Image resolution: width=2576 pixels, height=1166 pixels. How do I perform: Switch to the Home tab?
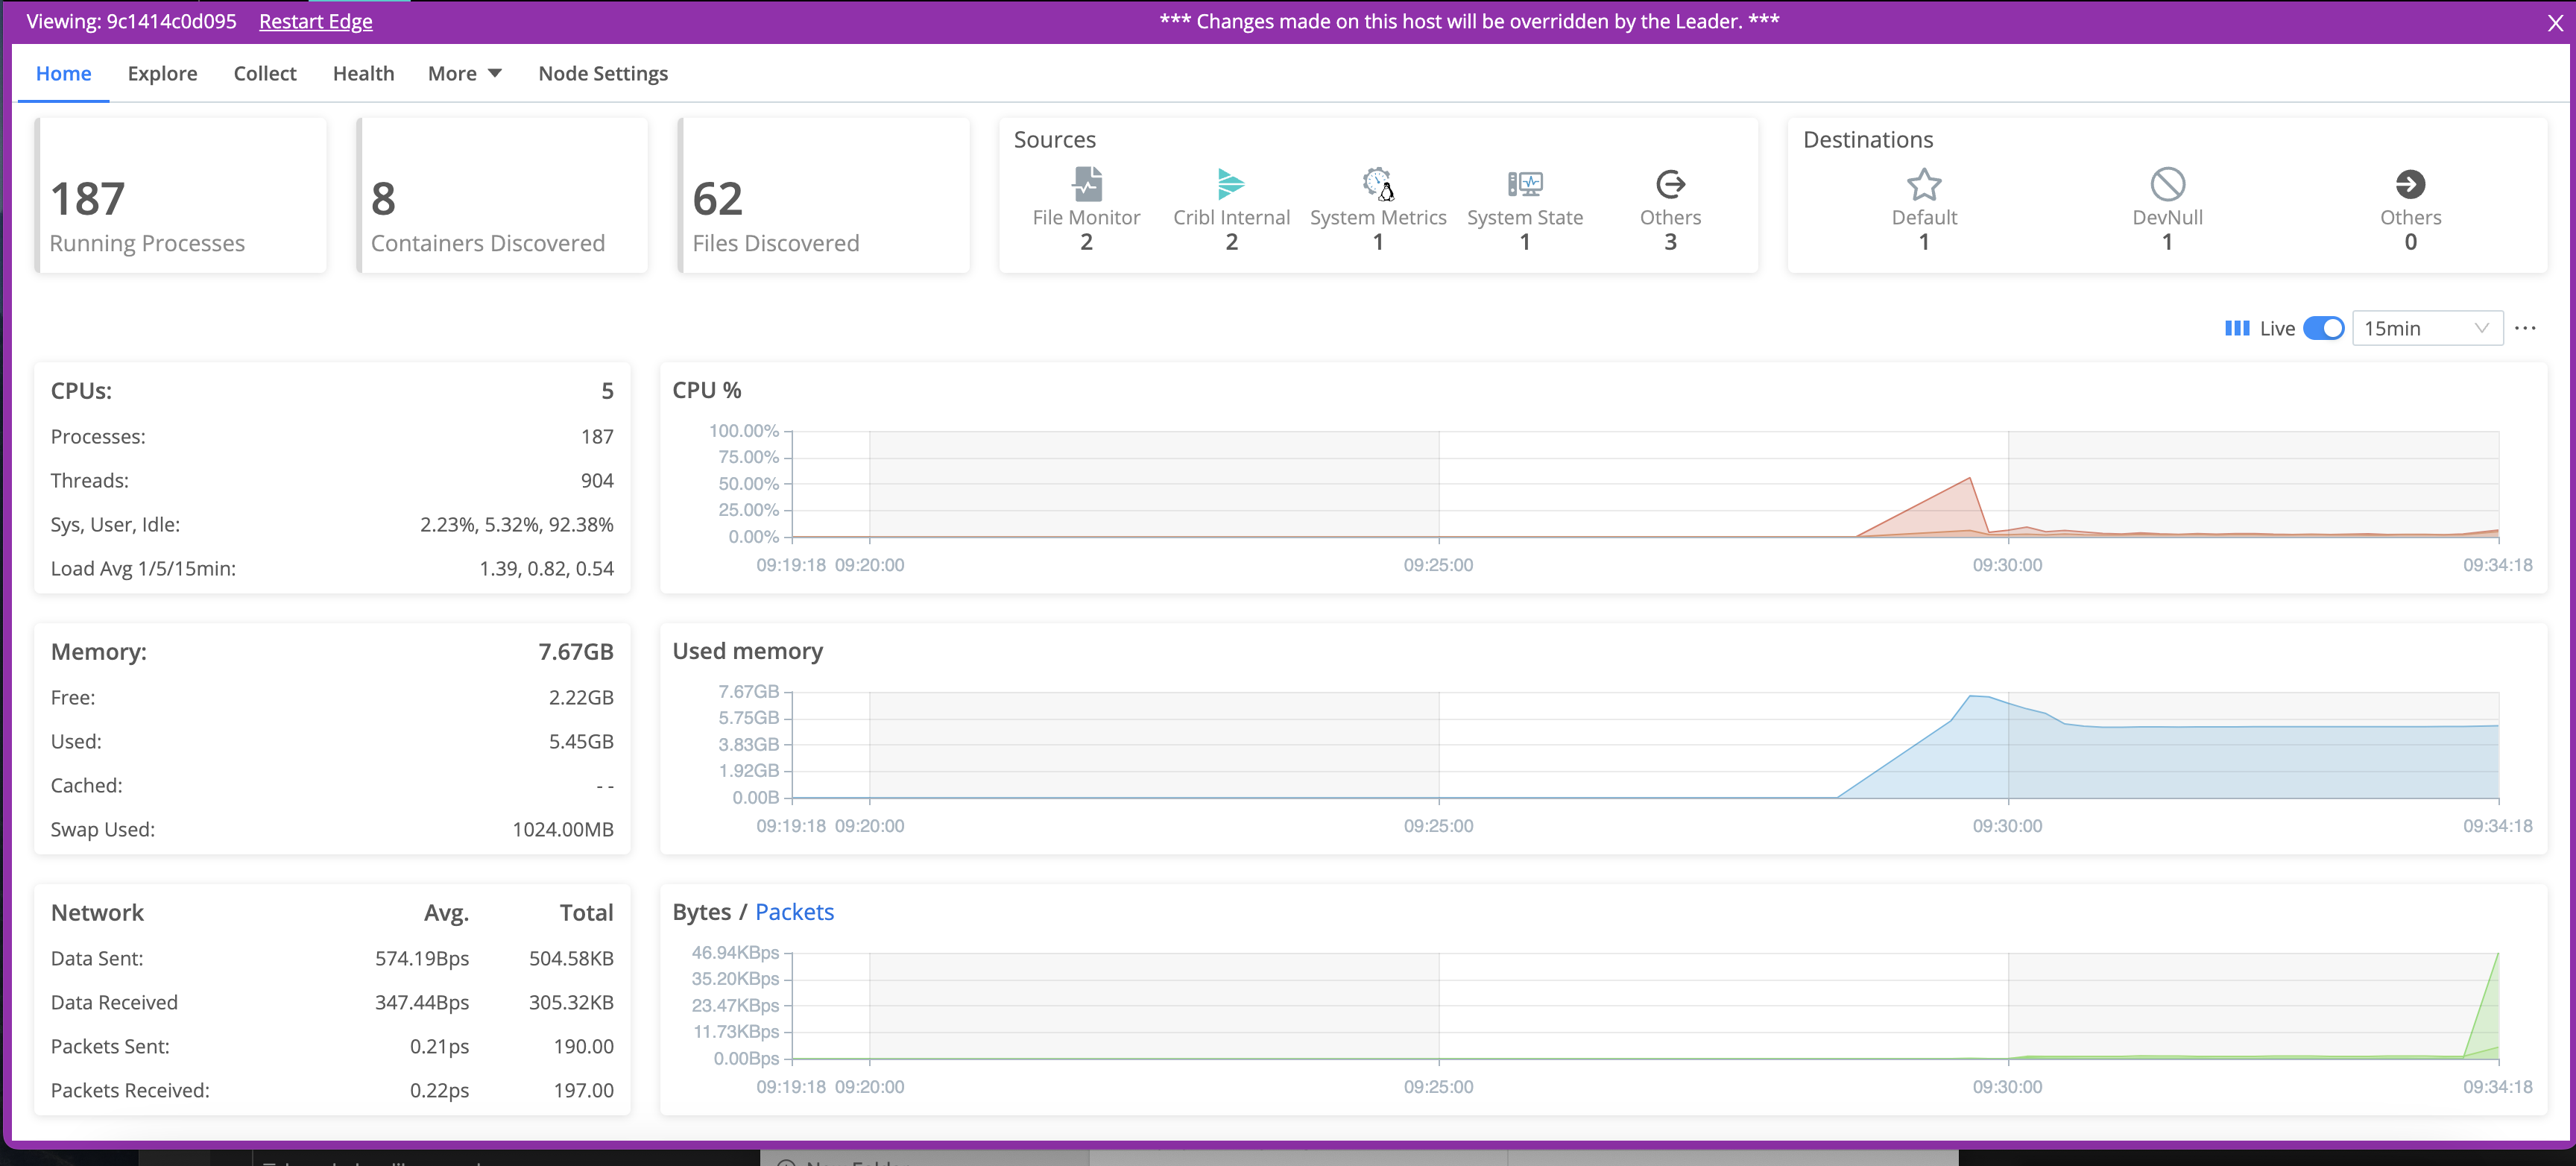point(63,73)
